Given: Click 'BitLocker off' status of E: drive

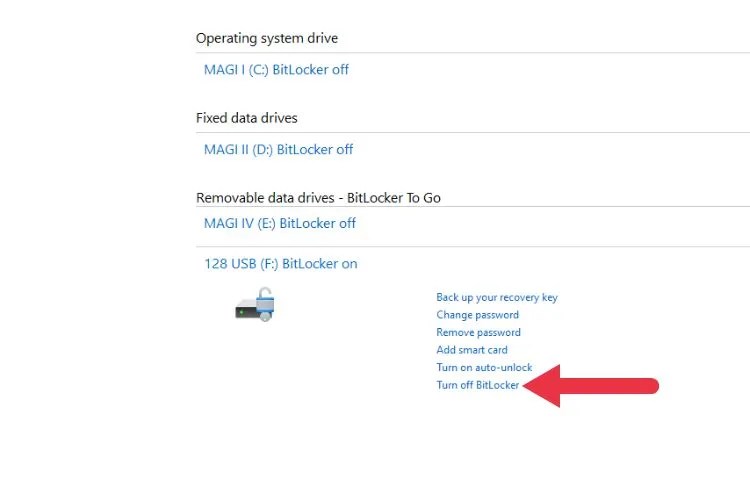Looking at the screenshot, I should pyautogui.click(x=318, y=223).
